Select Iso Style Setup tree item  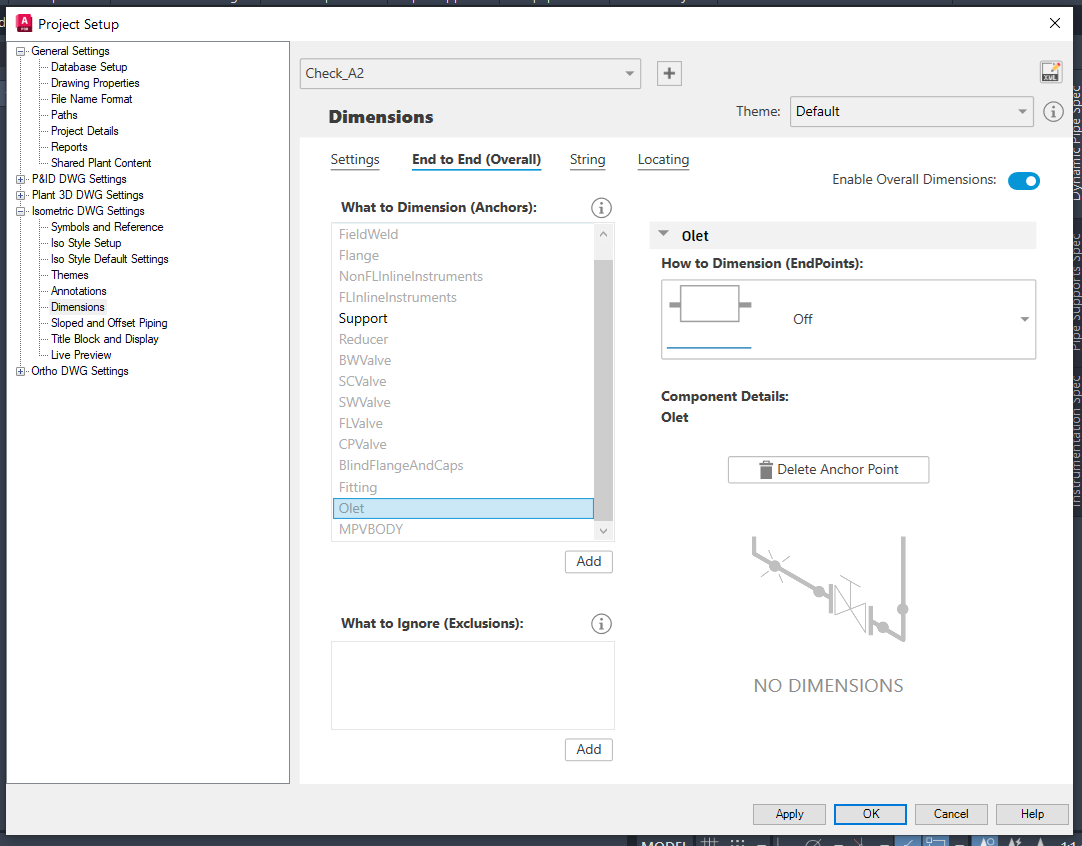click(86, 243)
